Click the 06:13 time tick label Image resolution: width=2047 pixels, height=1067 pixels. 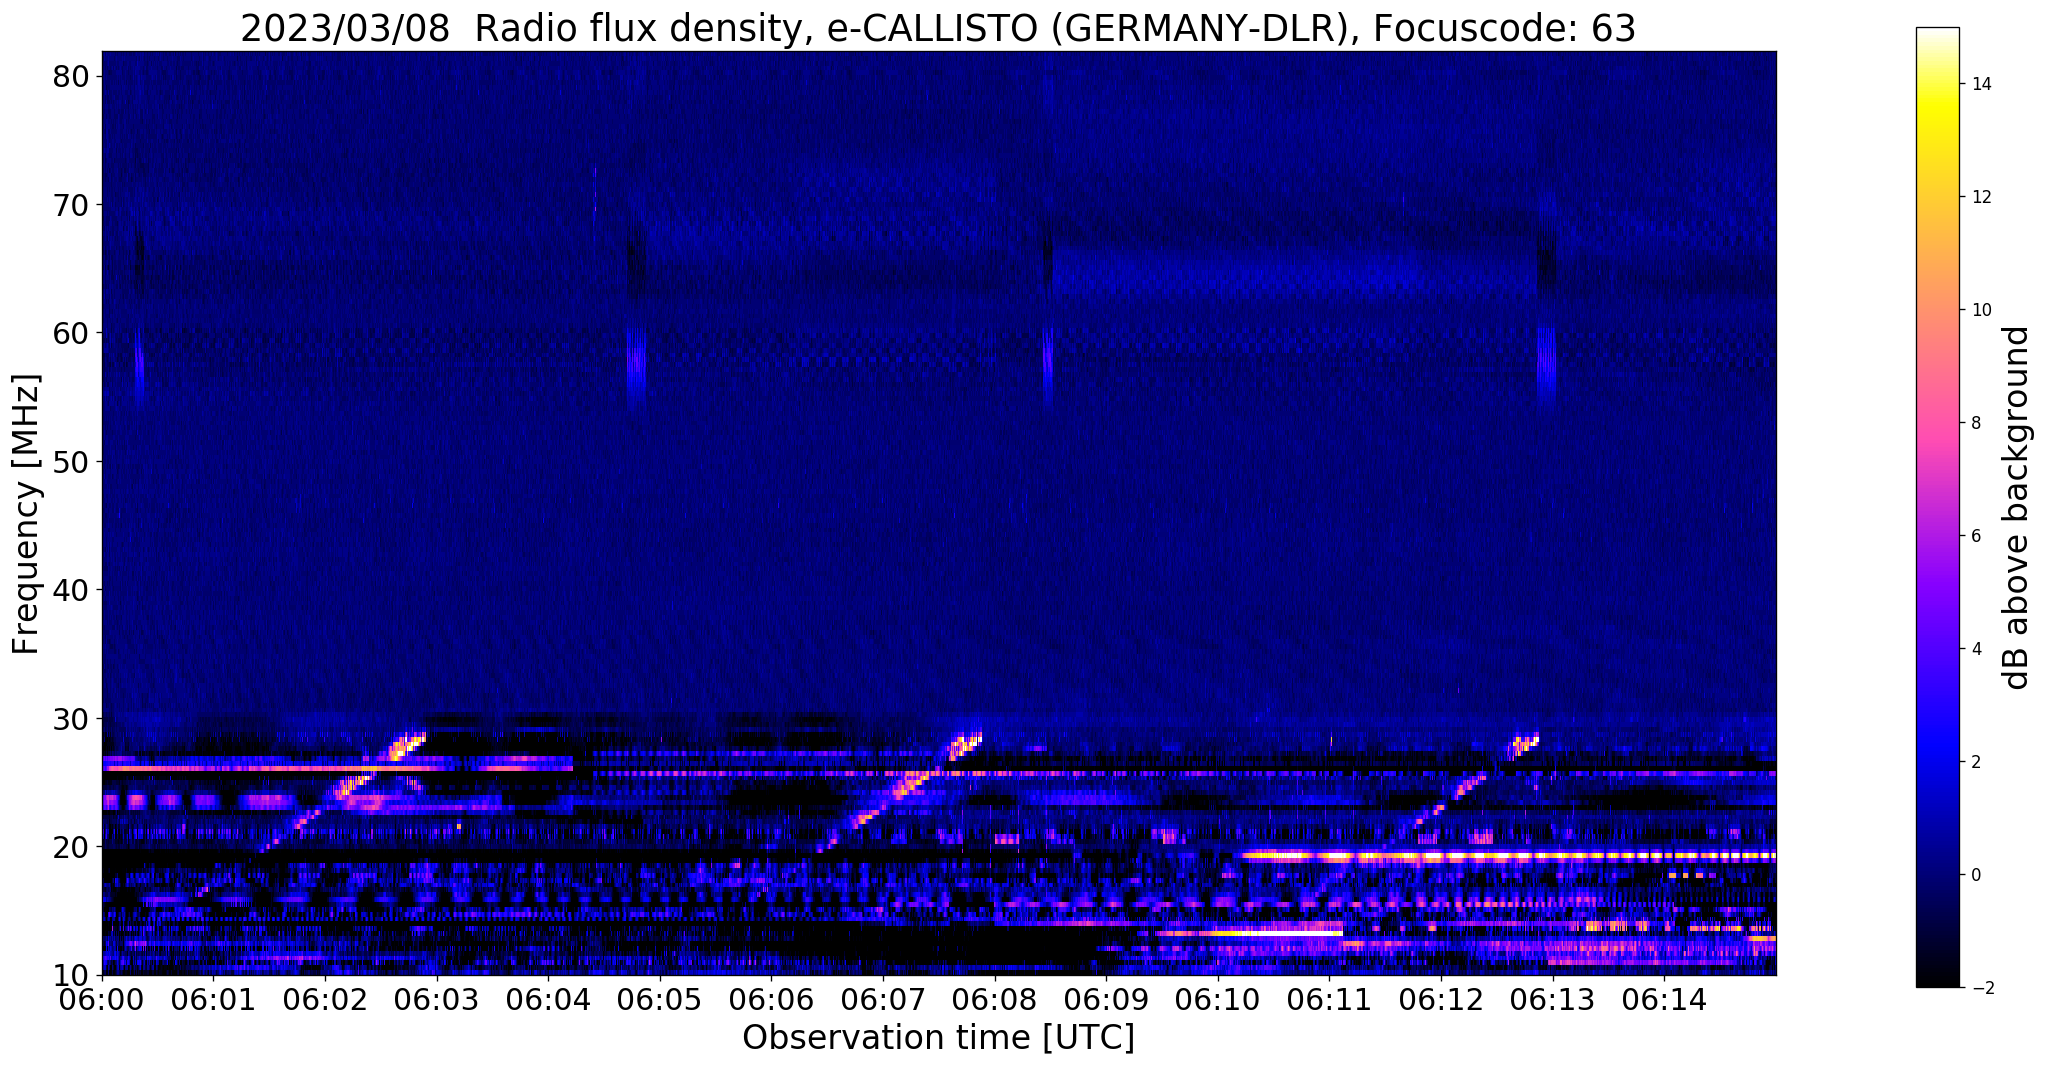point(1553,999)
